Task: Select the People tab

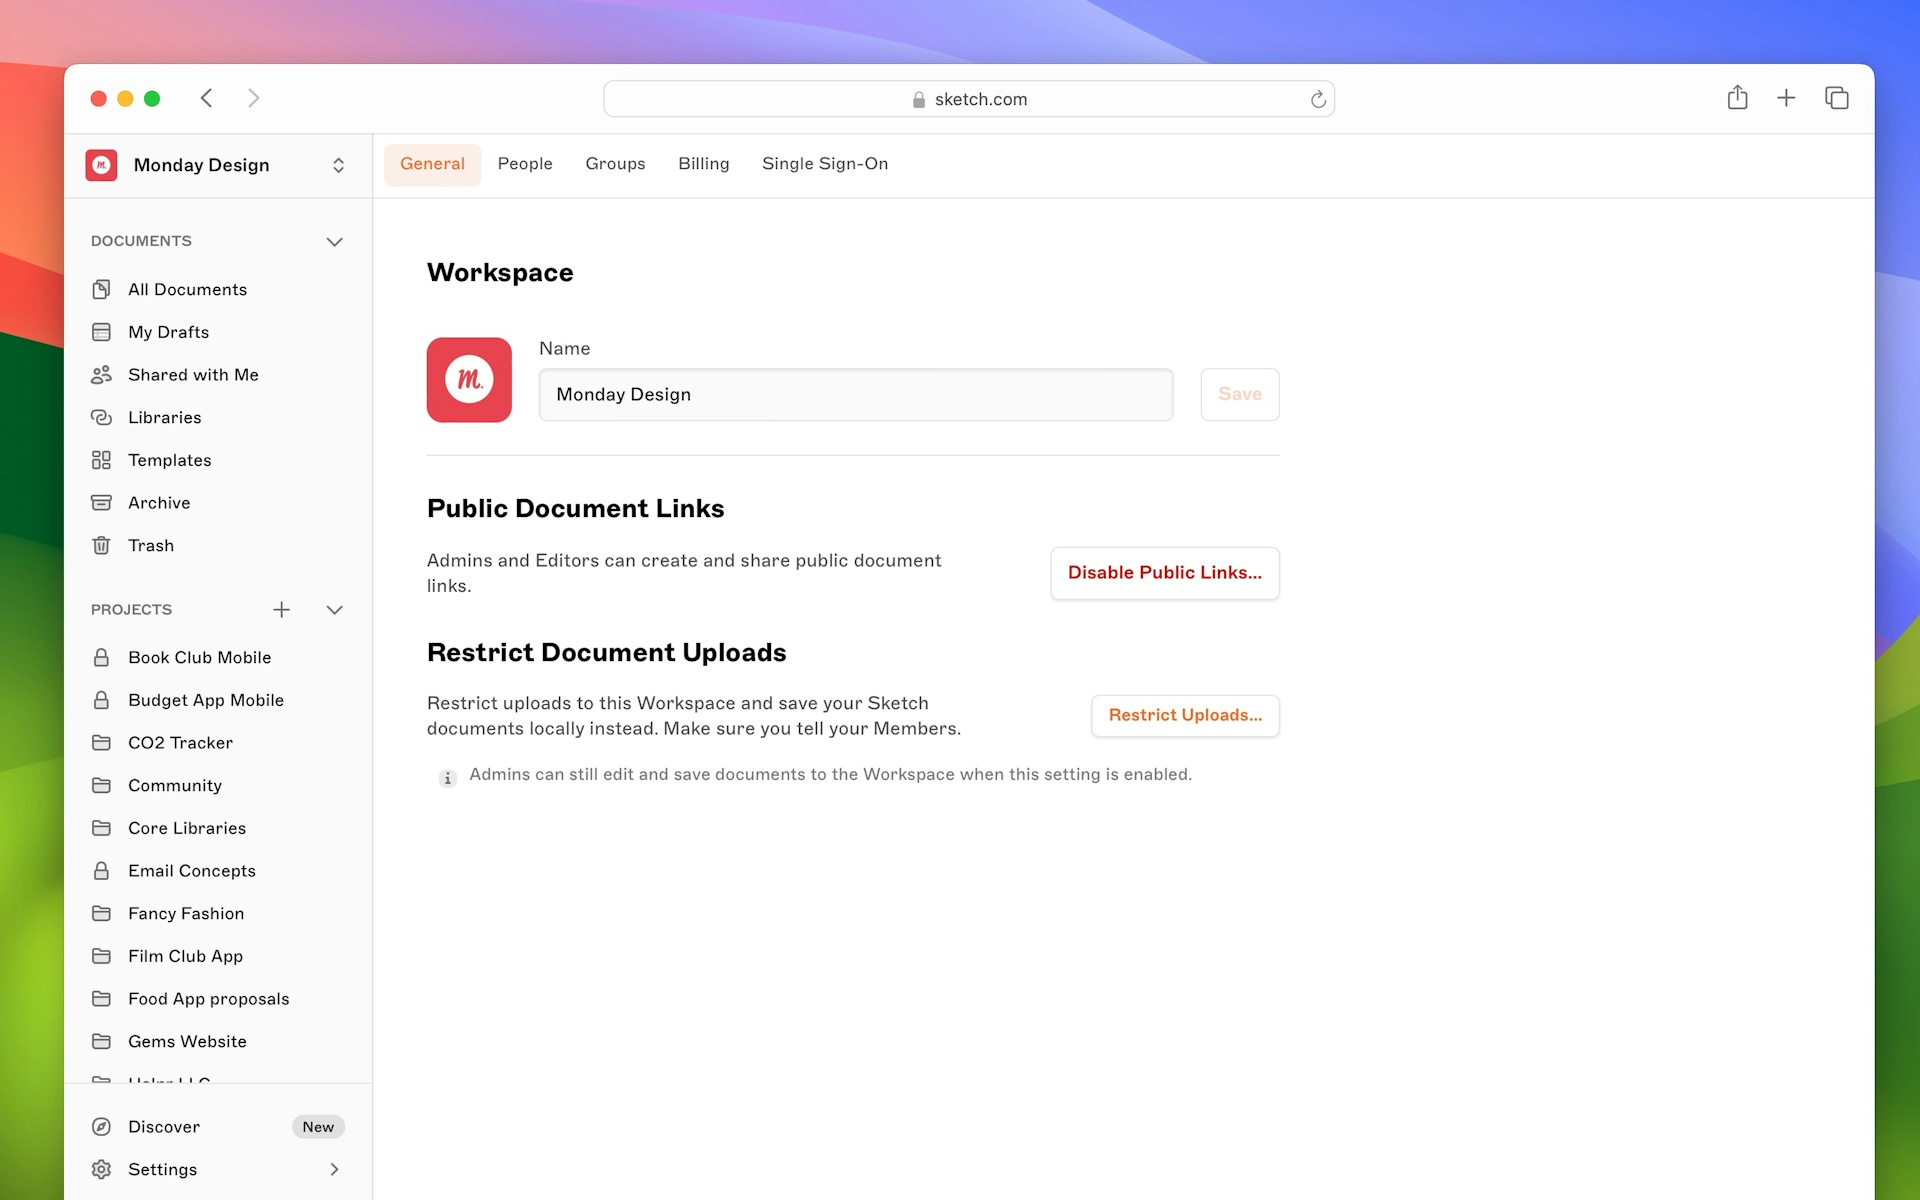Action: [x=524, y=163]
